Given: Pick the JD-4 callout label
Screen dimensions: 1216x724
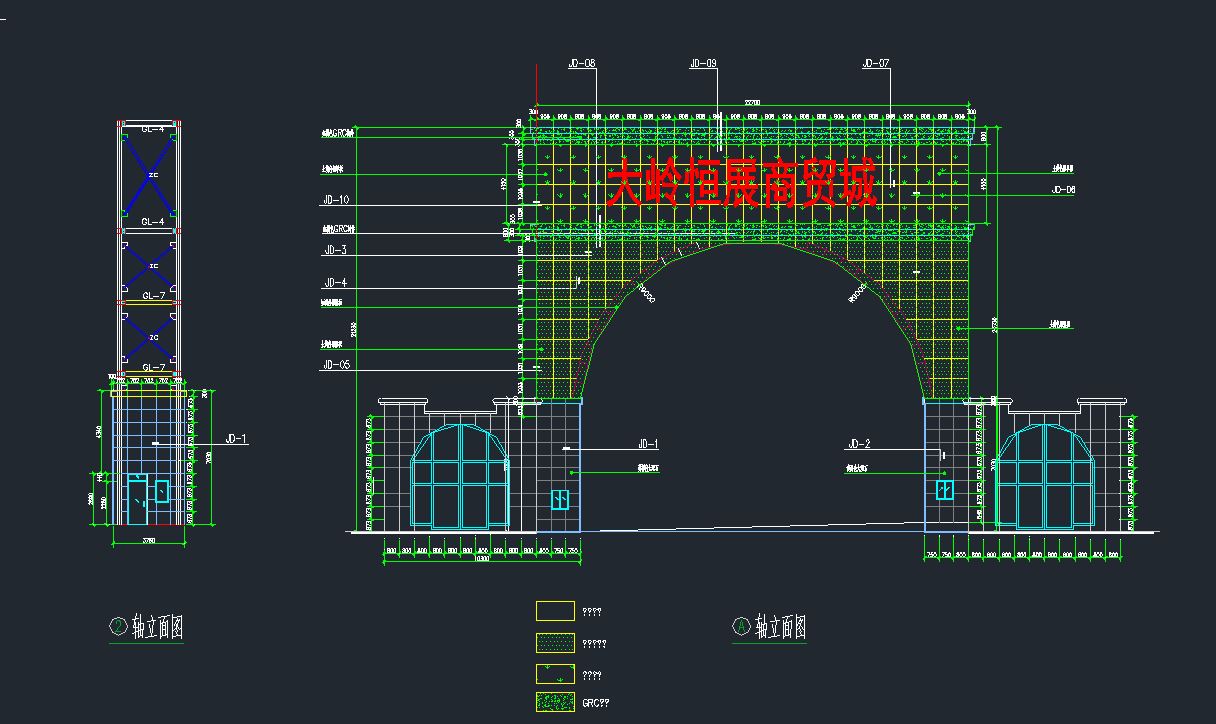Looking at the screenshot, I should point(335,283).
